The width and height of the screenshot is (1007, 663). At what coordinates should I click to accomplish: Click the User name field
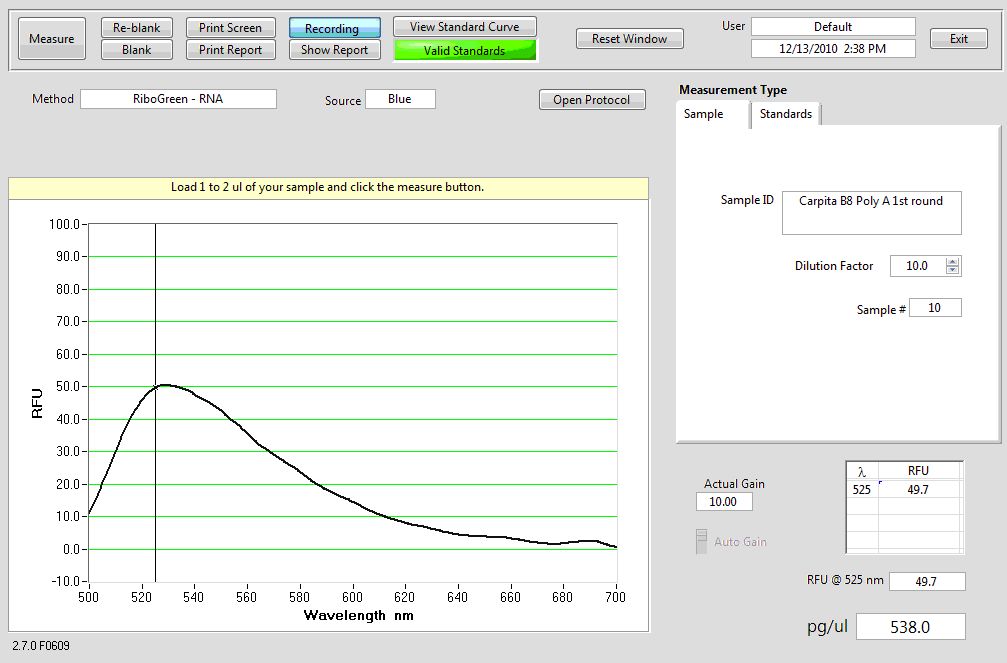coord(833,27)
